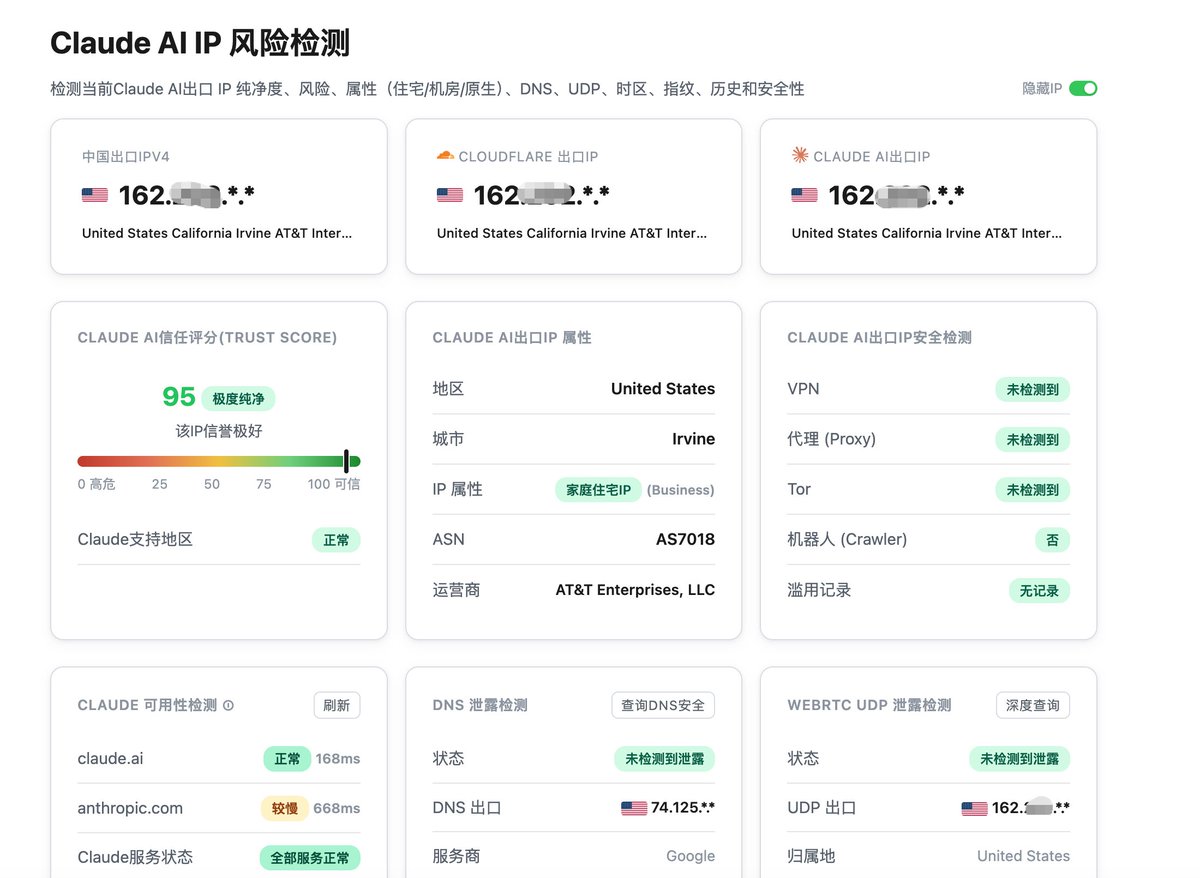This screenshot has width=1200, height=878.
Task: Toggle the 隐藏IP switch
Action: pos(1083,88)
